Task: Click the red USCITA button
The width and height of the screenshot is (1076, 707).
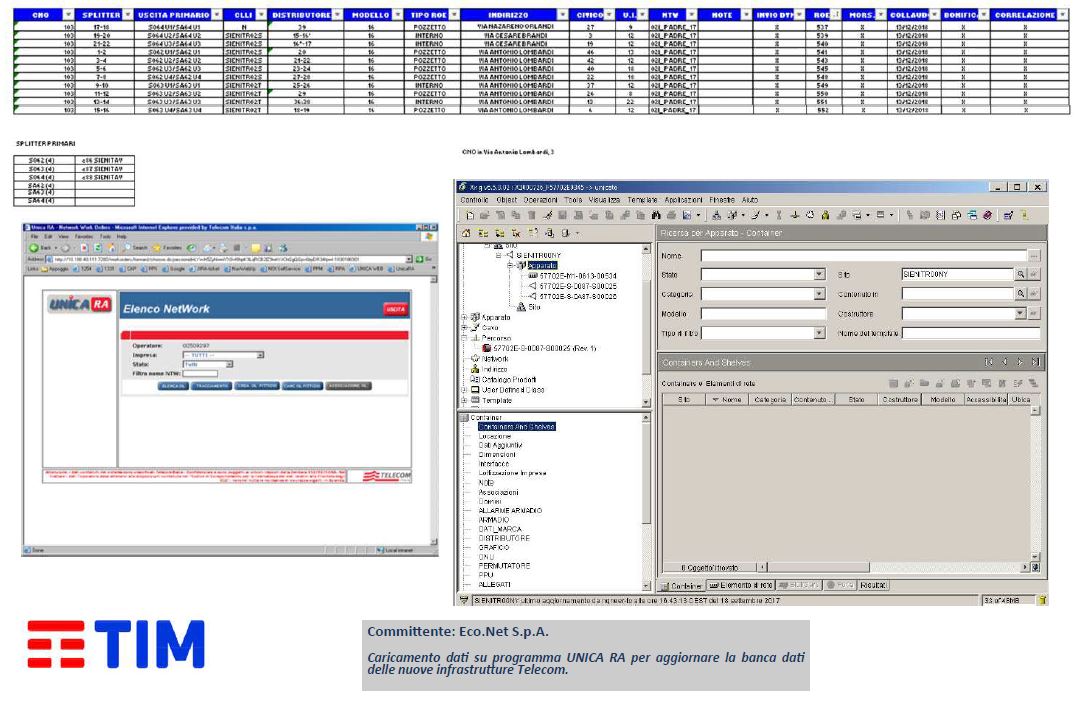Action: click(396, 310)
